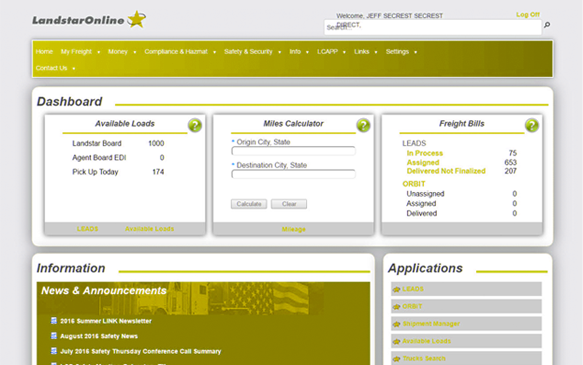
Task: Expand the My Freight menu
Action: (80, 52)
